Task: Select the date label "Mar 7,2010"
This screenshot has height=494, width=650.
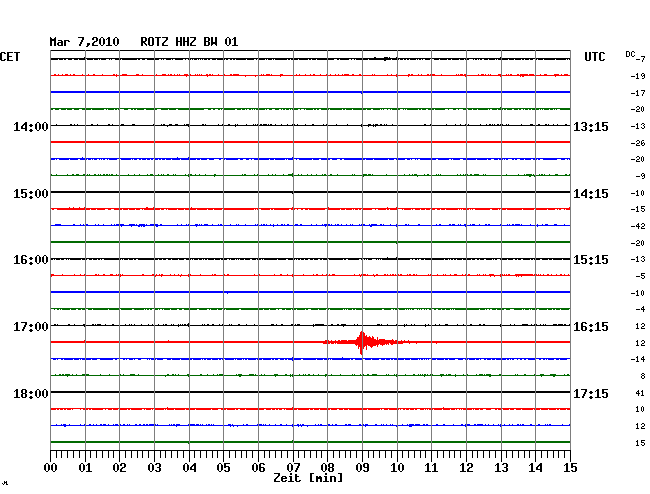Action: click(x=84, y=42)
